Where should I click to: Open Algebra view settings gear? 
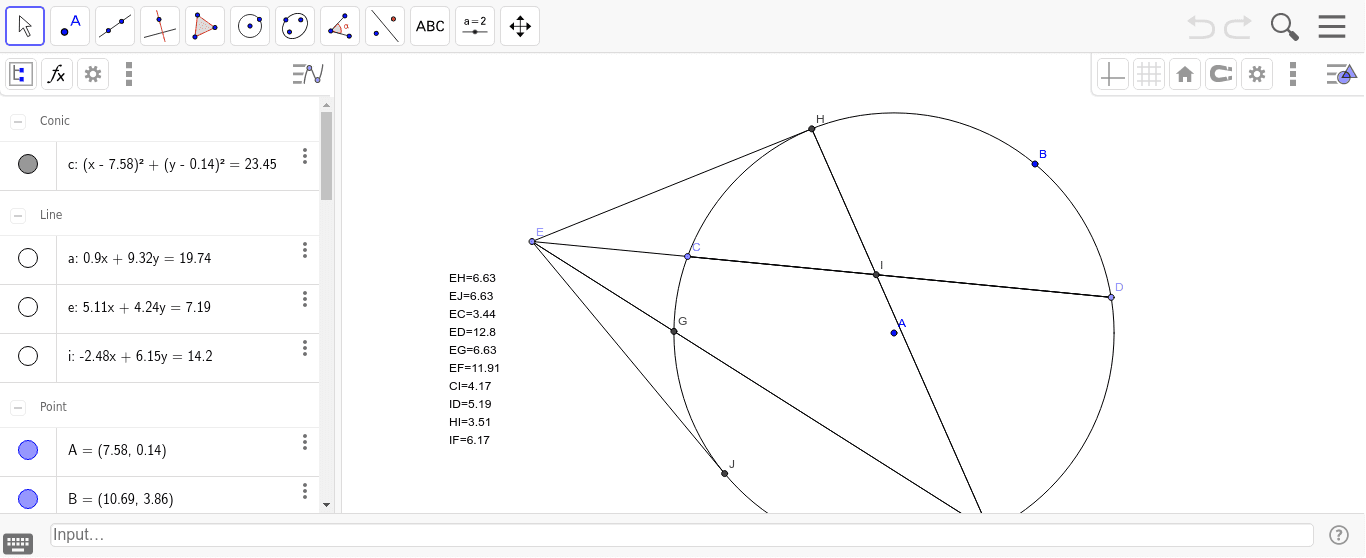(93, 74)
